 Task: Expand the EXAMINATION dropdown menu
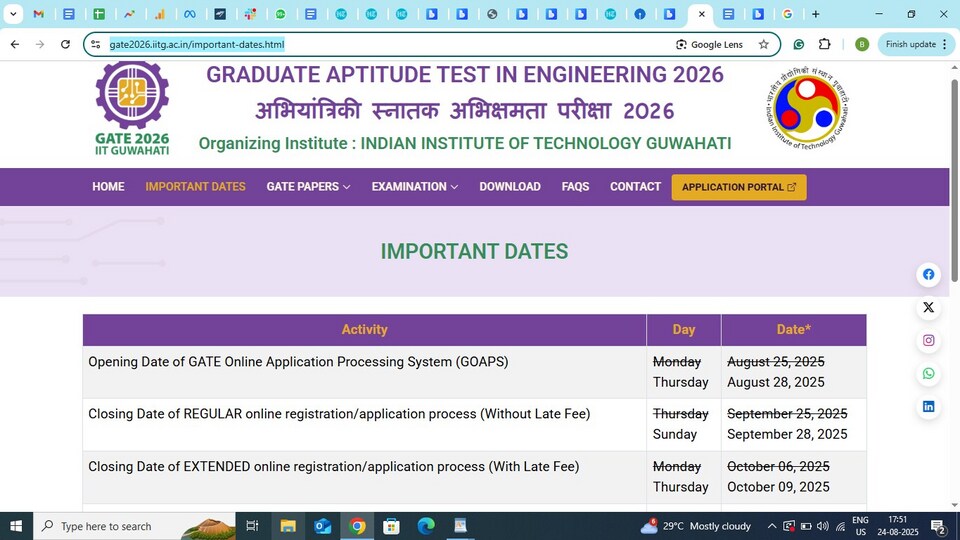414,187
